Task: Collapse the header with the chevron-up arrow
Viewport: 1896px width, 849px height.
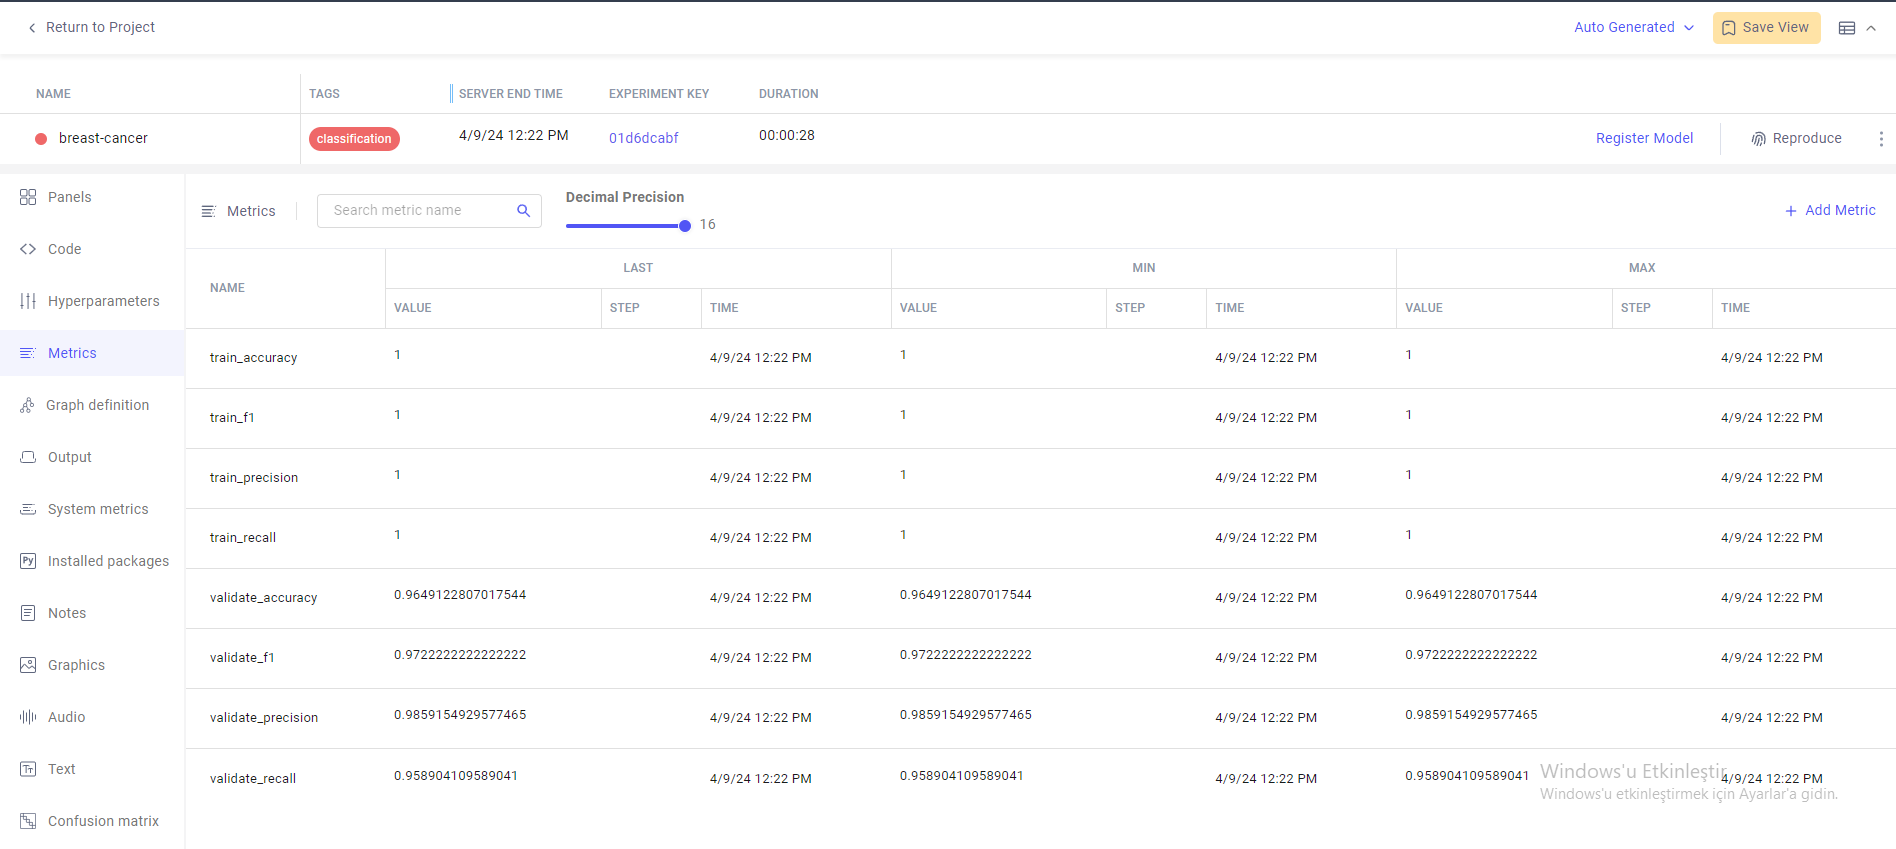Action: click(x=1871, y=28)
